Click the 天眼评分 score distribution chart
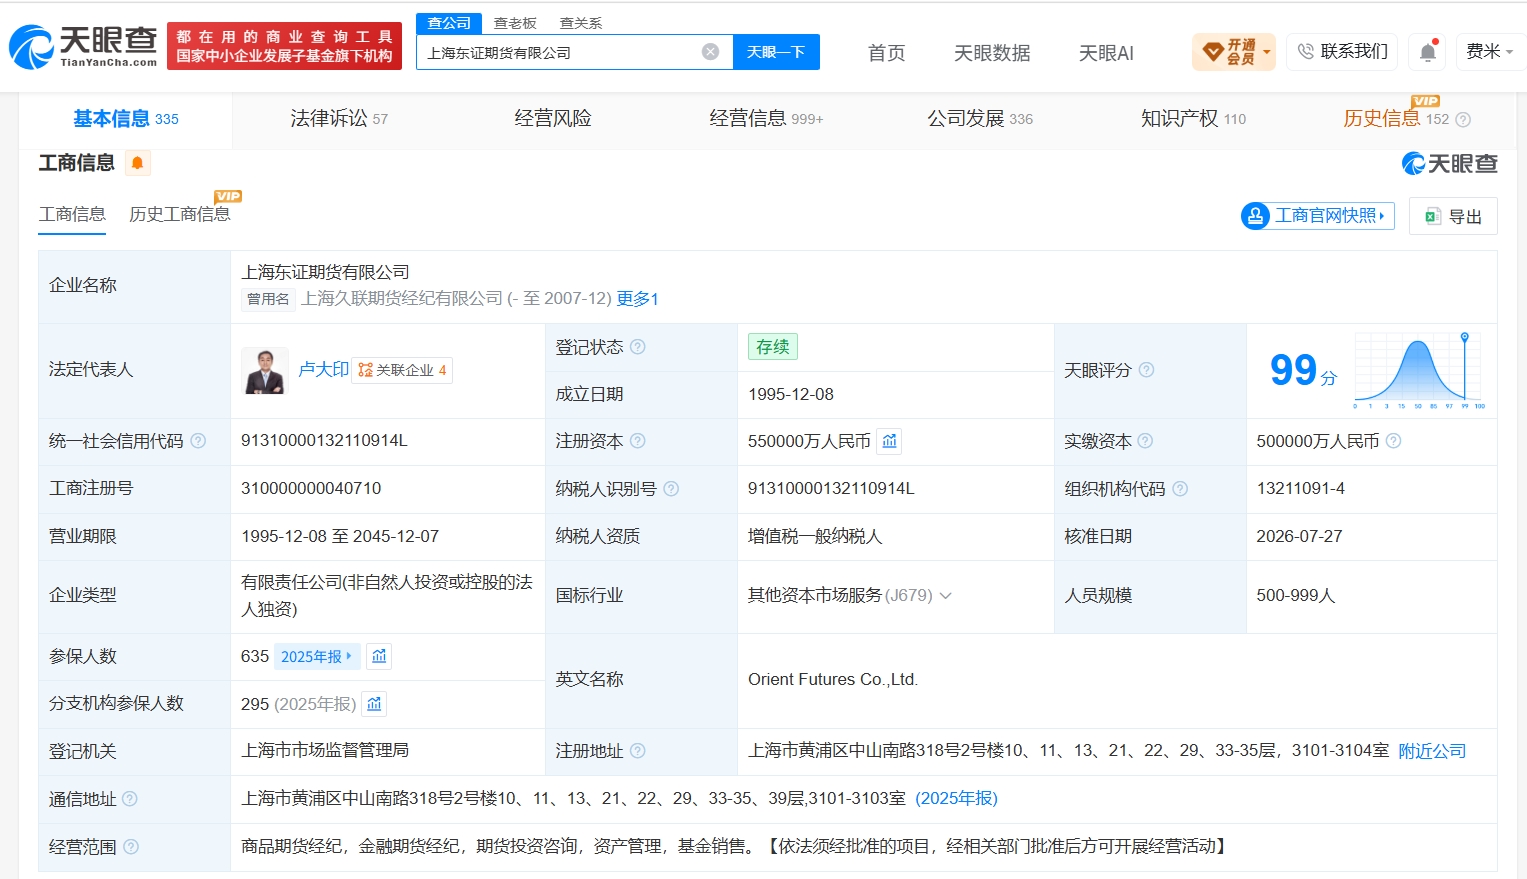 click(x=1419, y=370)
